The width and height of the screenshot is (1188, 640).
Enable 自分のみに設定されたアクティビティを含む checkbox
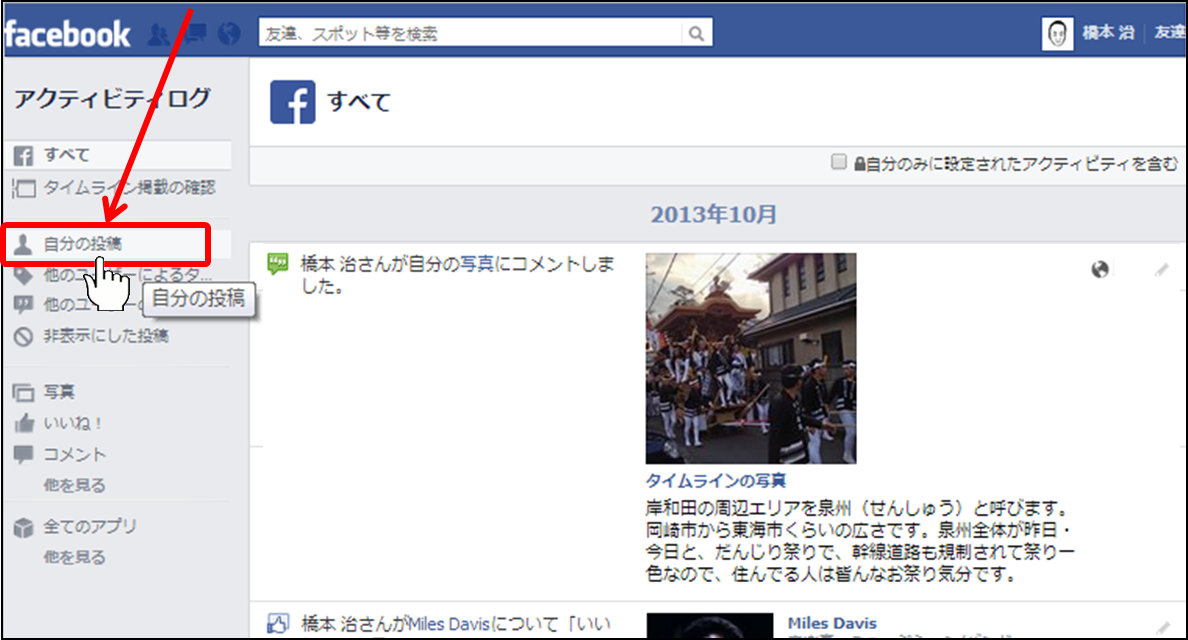point(839,162)
